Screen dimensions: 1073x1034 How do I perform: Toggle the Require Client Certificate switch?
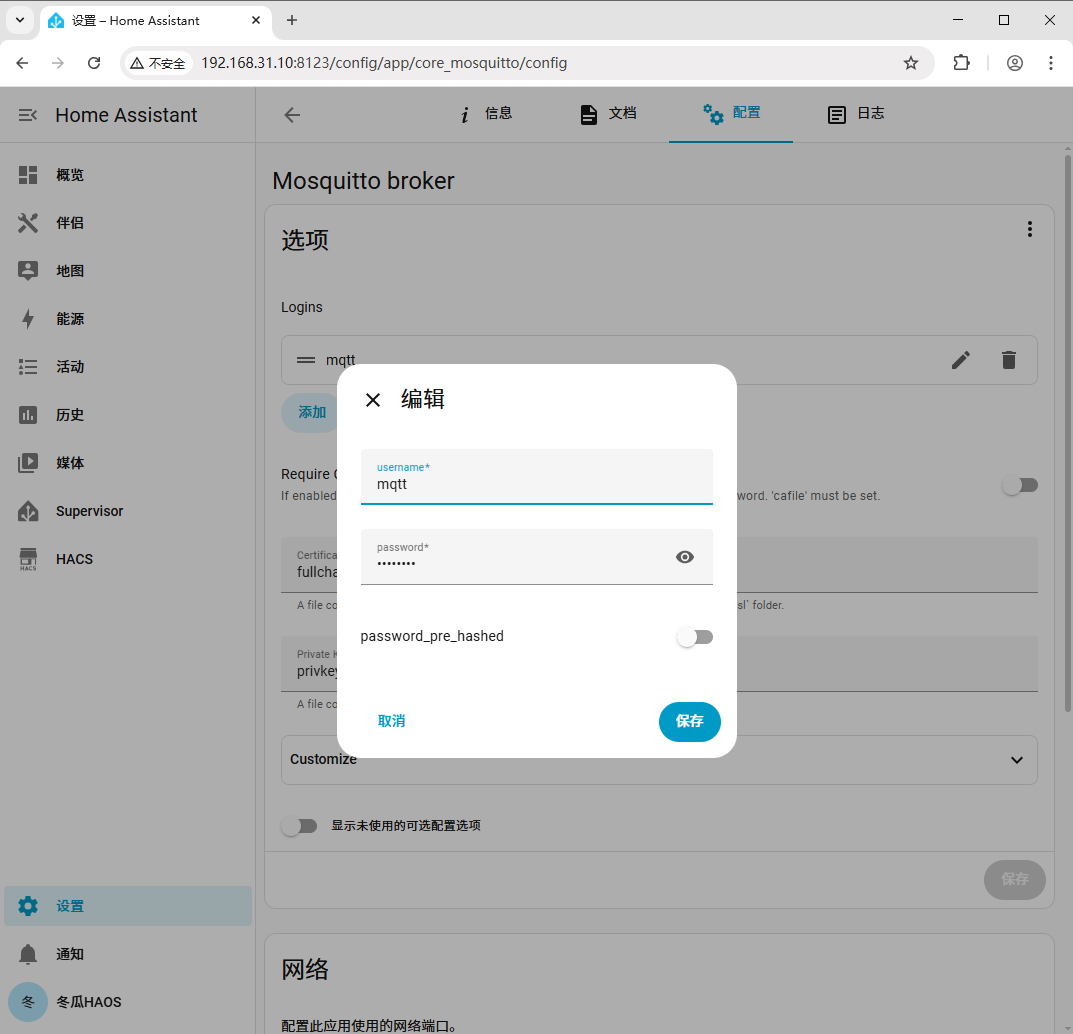coord(1020,485)
